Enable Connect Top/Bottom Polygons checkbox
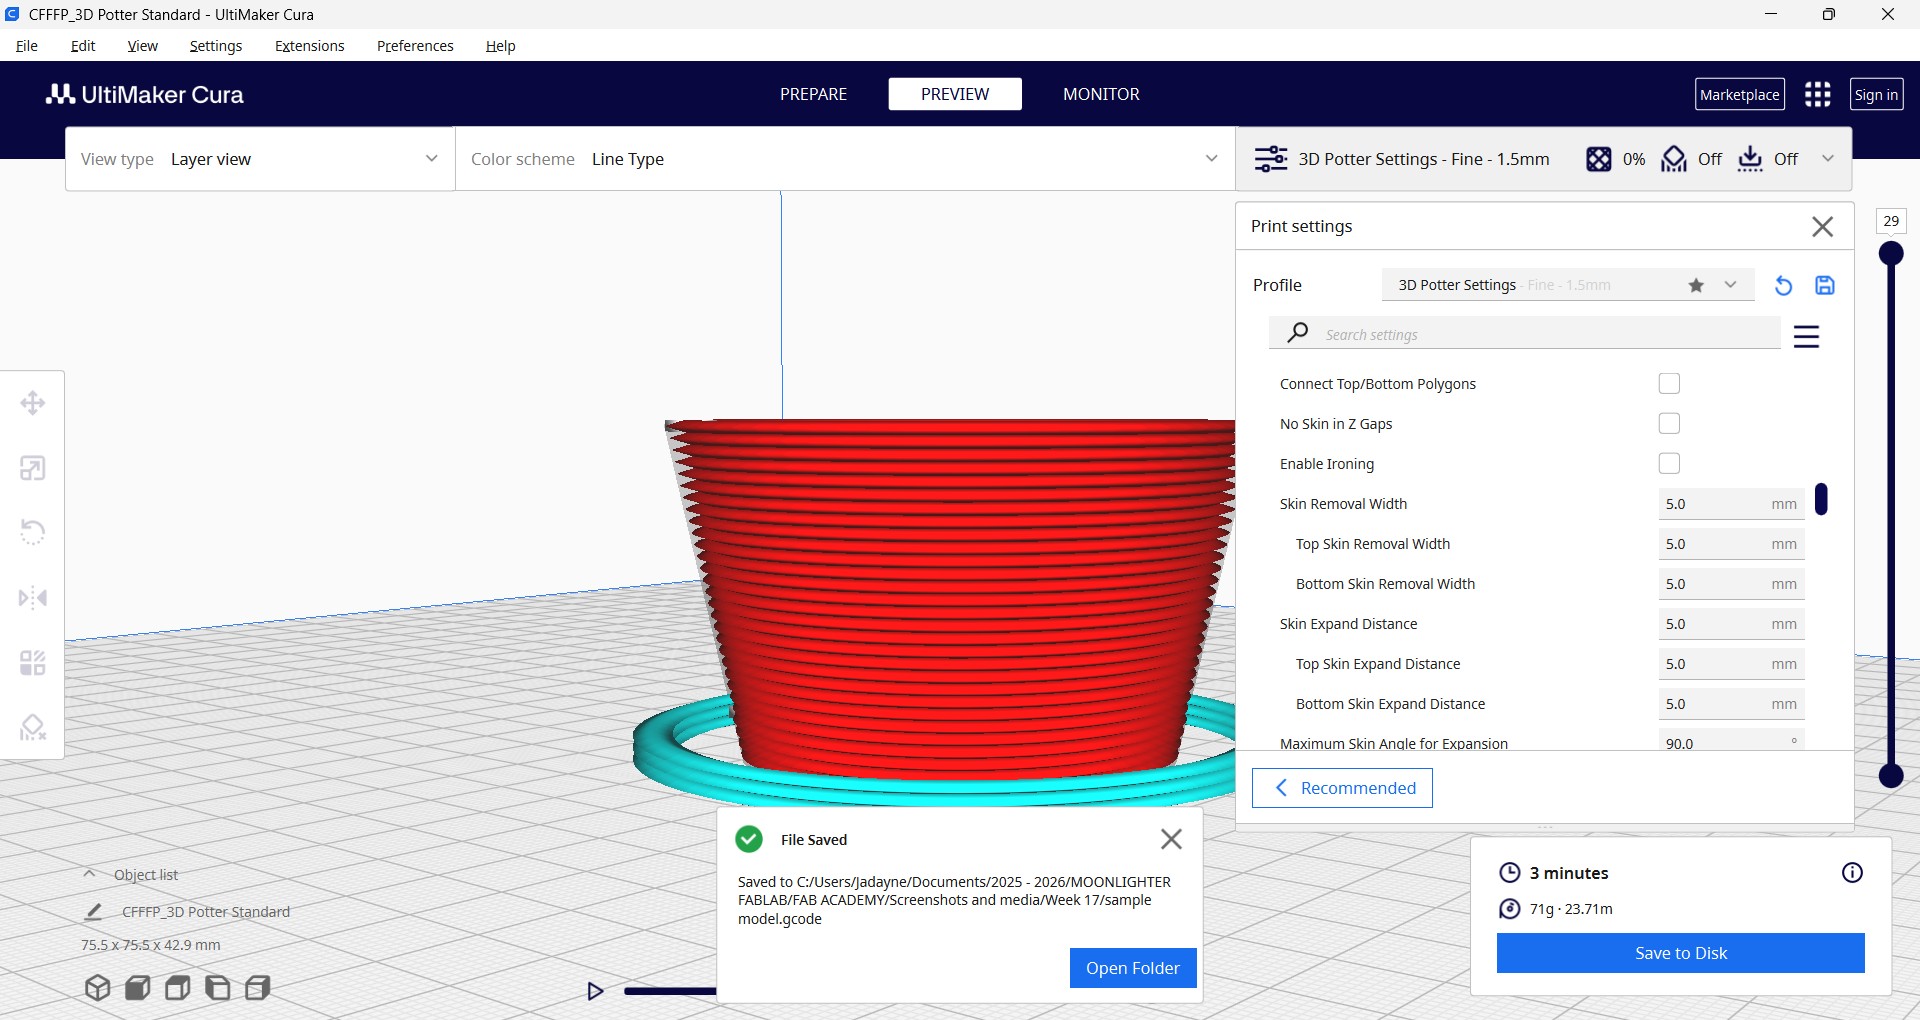 point(1669,384)
